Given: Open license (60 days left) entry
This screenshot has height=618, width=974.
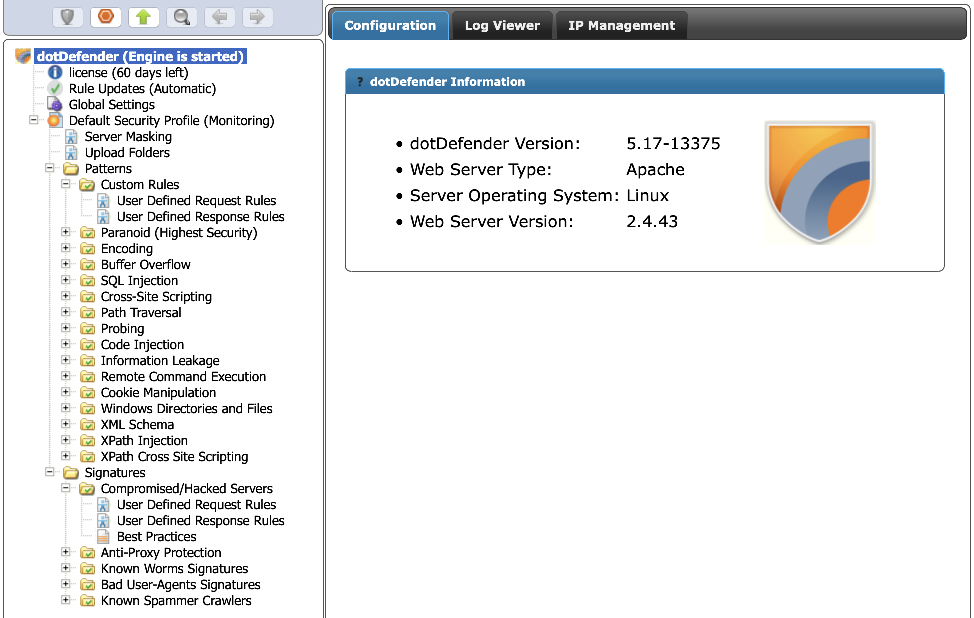Looking at the screenshot, I should 129,73.
